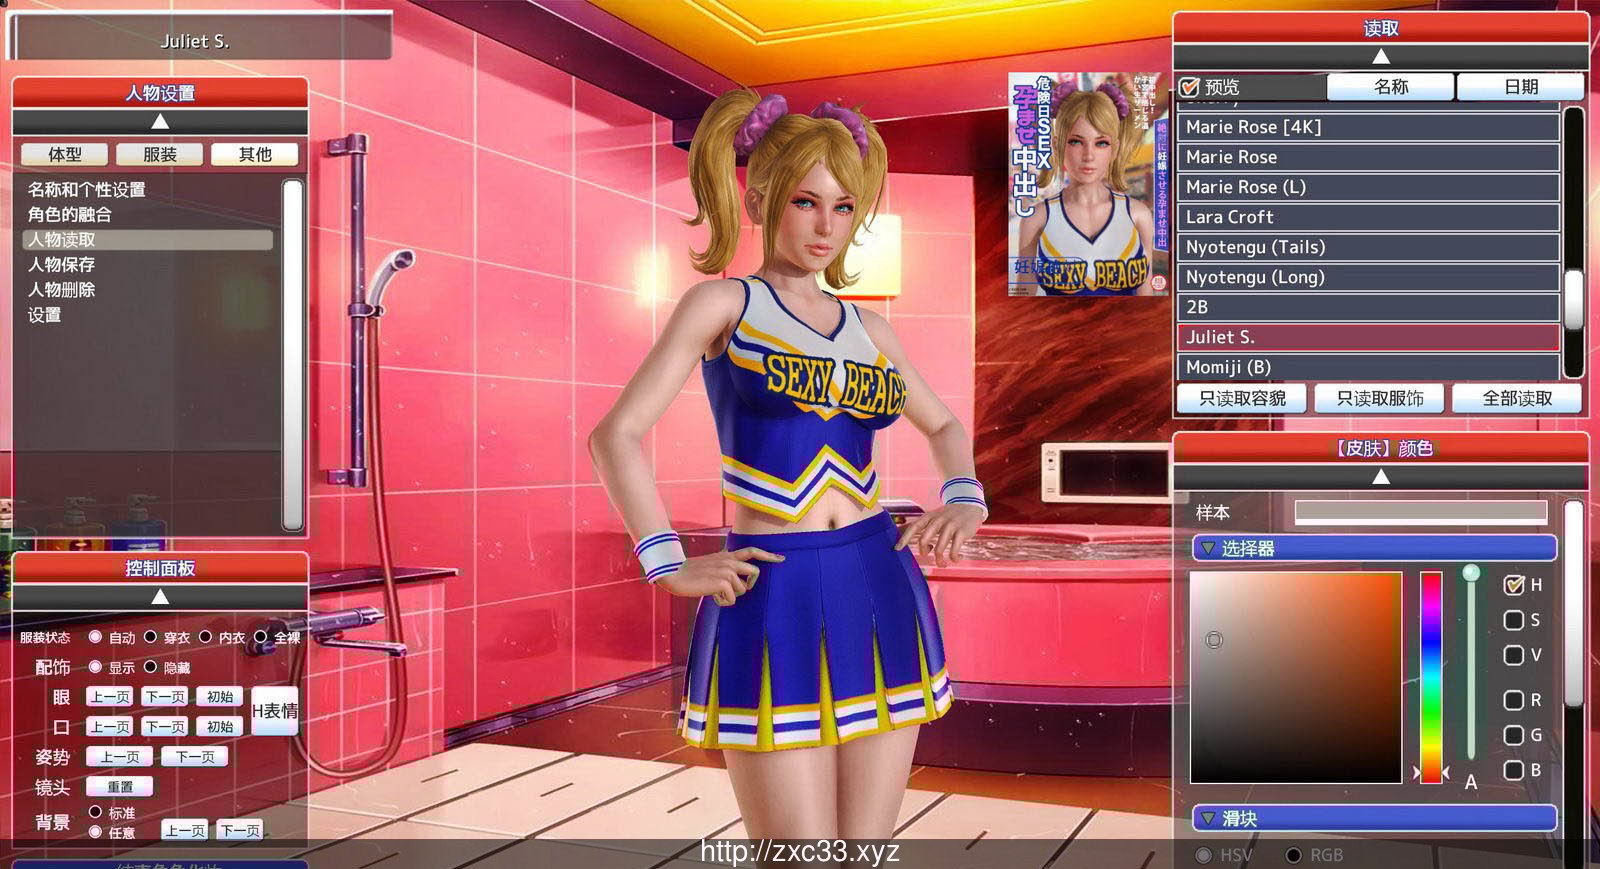The width and height of the screenshot is (1600, 869).
Task: Select 人物保存 in settings list
Action: click(62, 264)
